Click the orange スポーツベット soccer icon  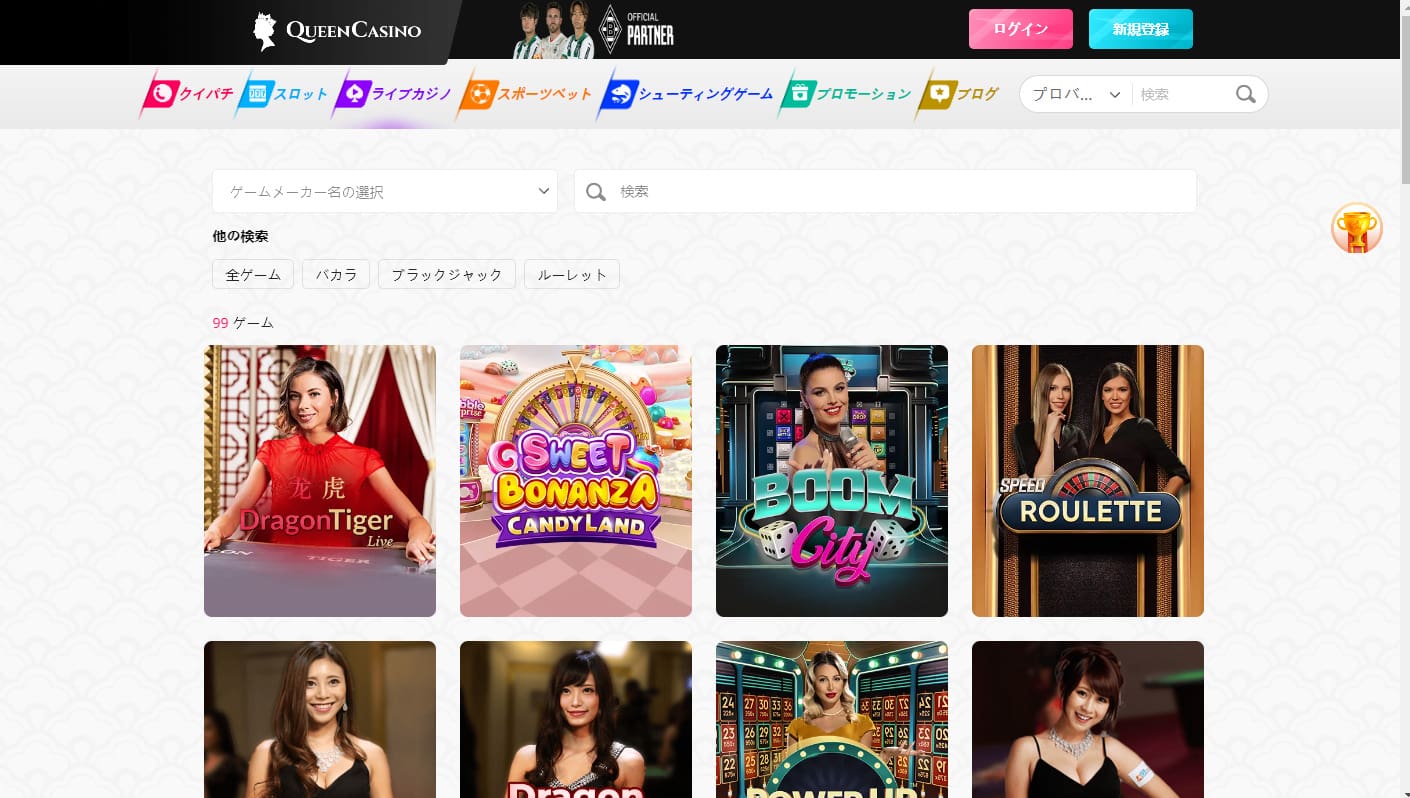click(x=478, y=94)
